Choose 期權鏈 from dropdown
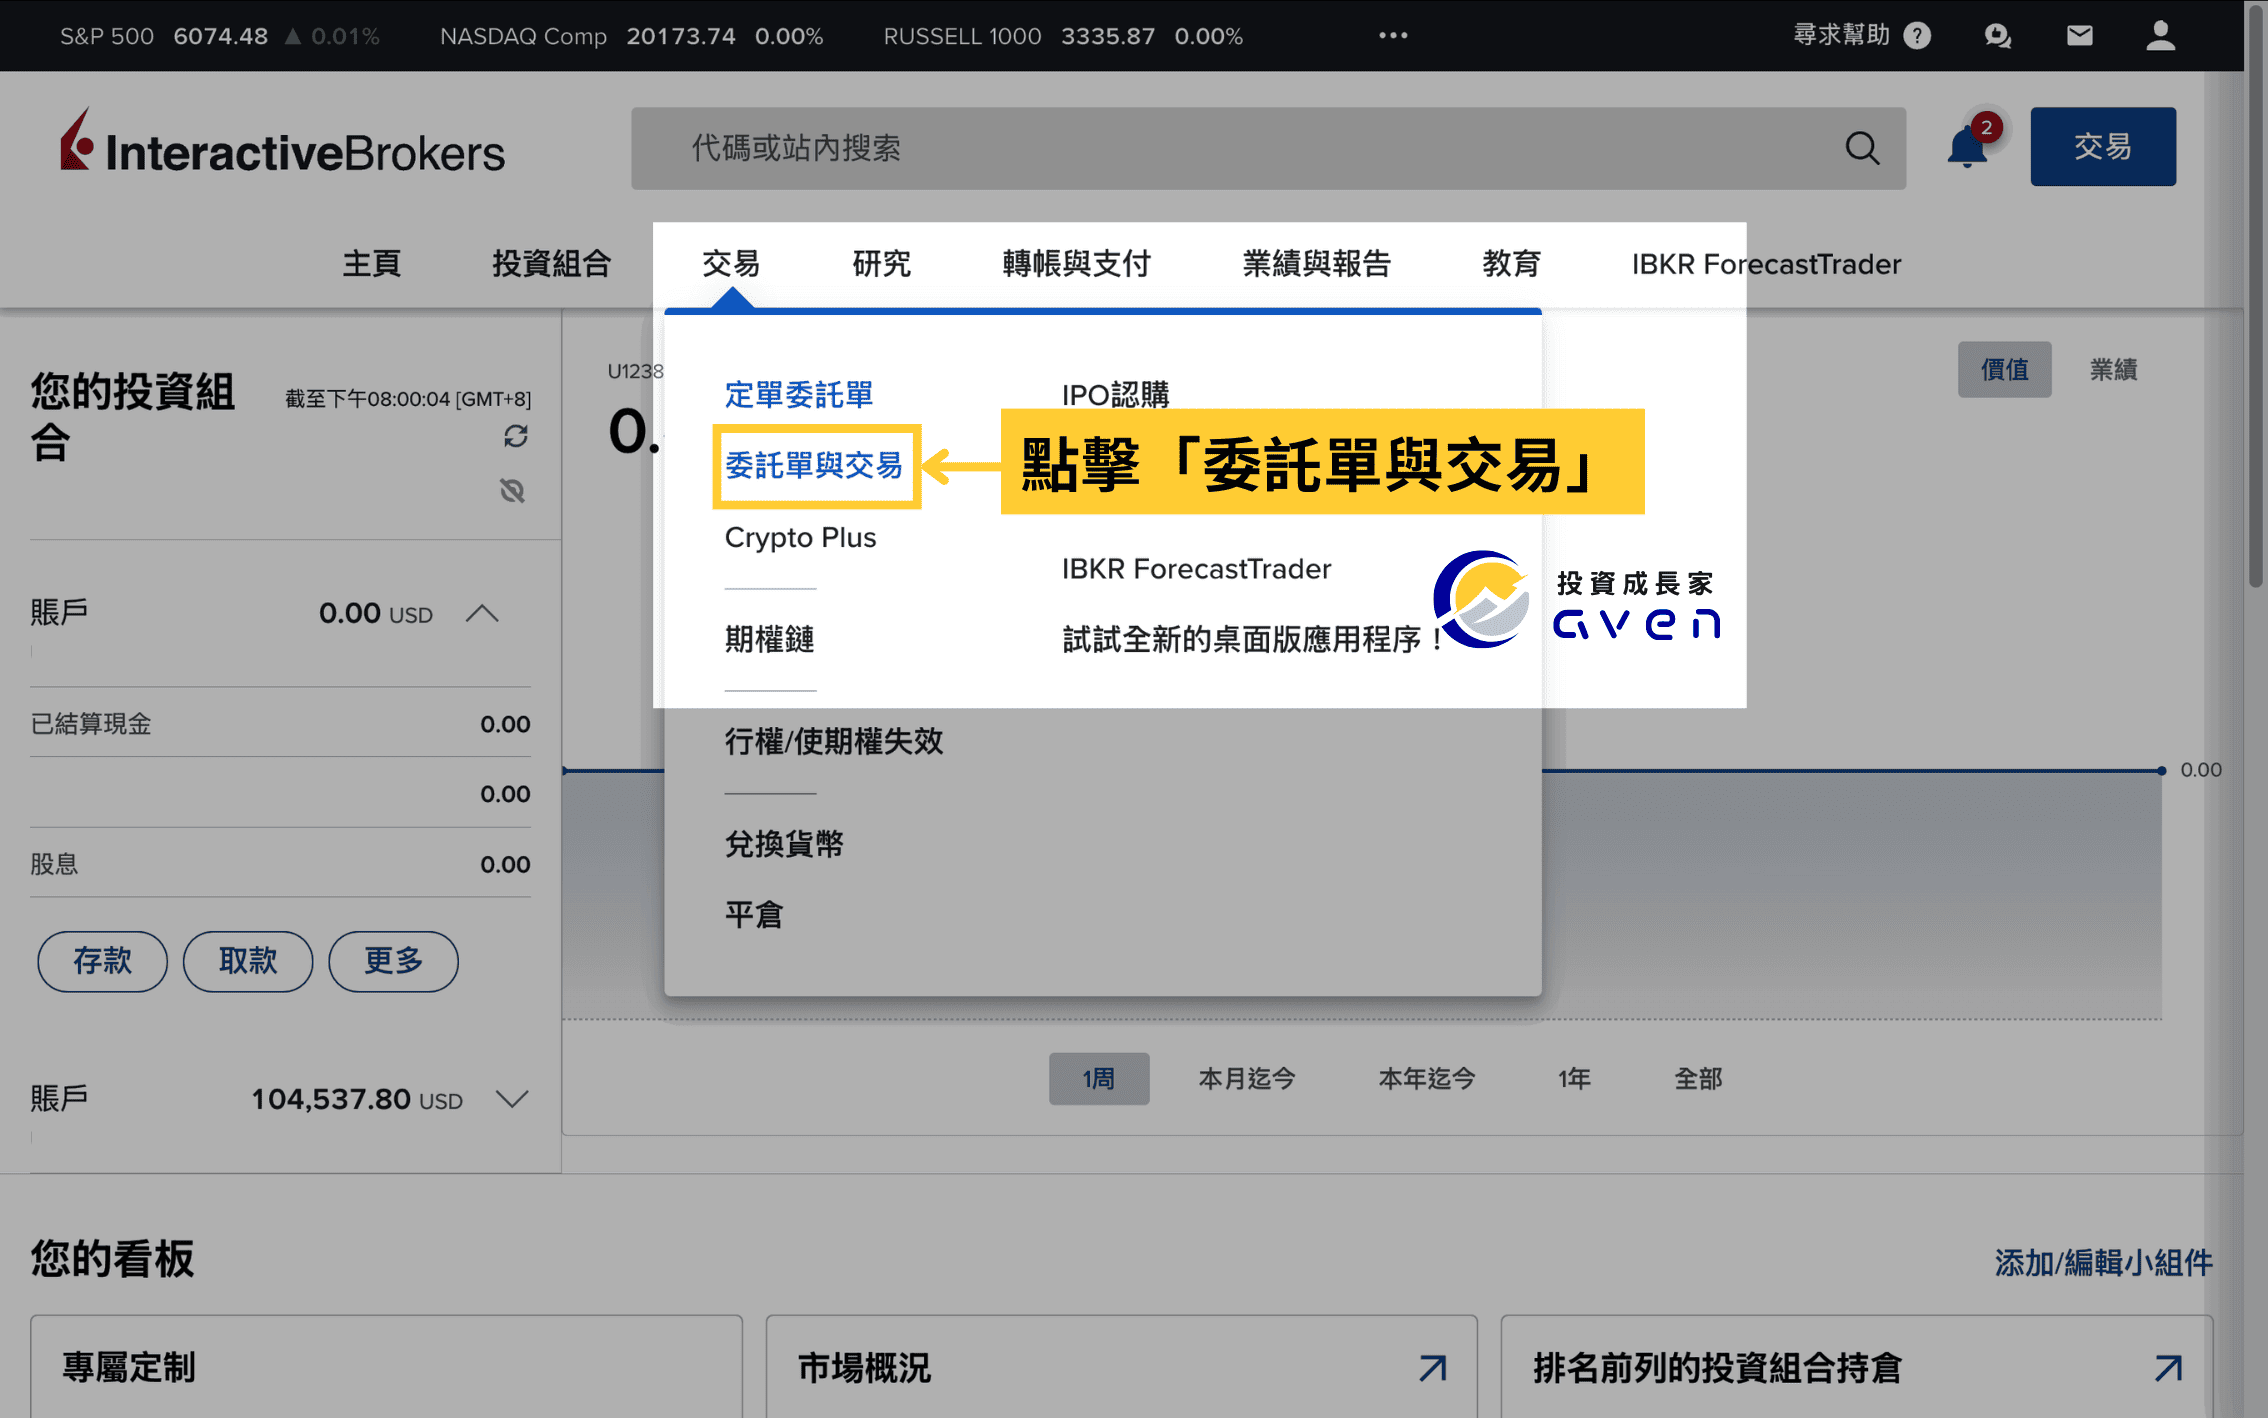This screenshot has height=1418, width=2268. [770, 639]
